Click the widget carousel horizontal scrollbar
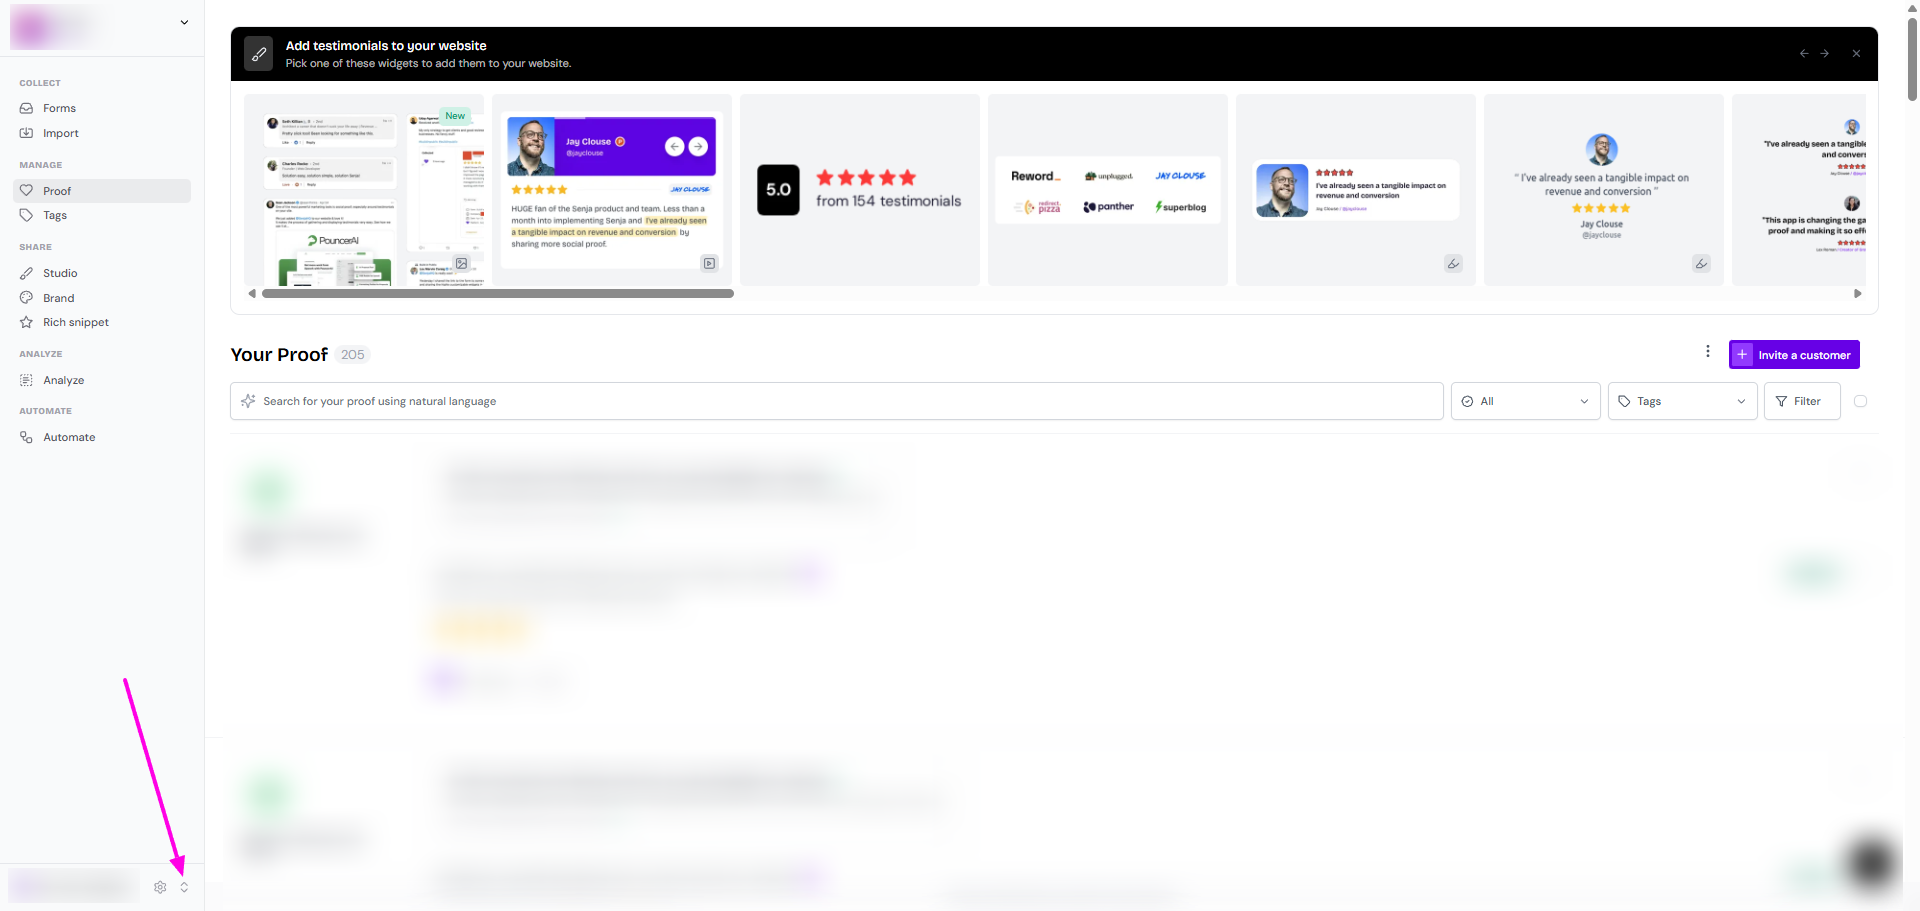 pos(497,294)
